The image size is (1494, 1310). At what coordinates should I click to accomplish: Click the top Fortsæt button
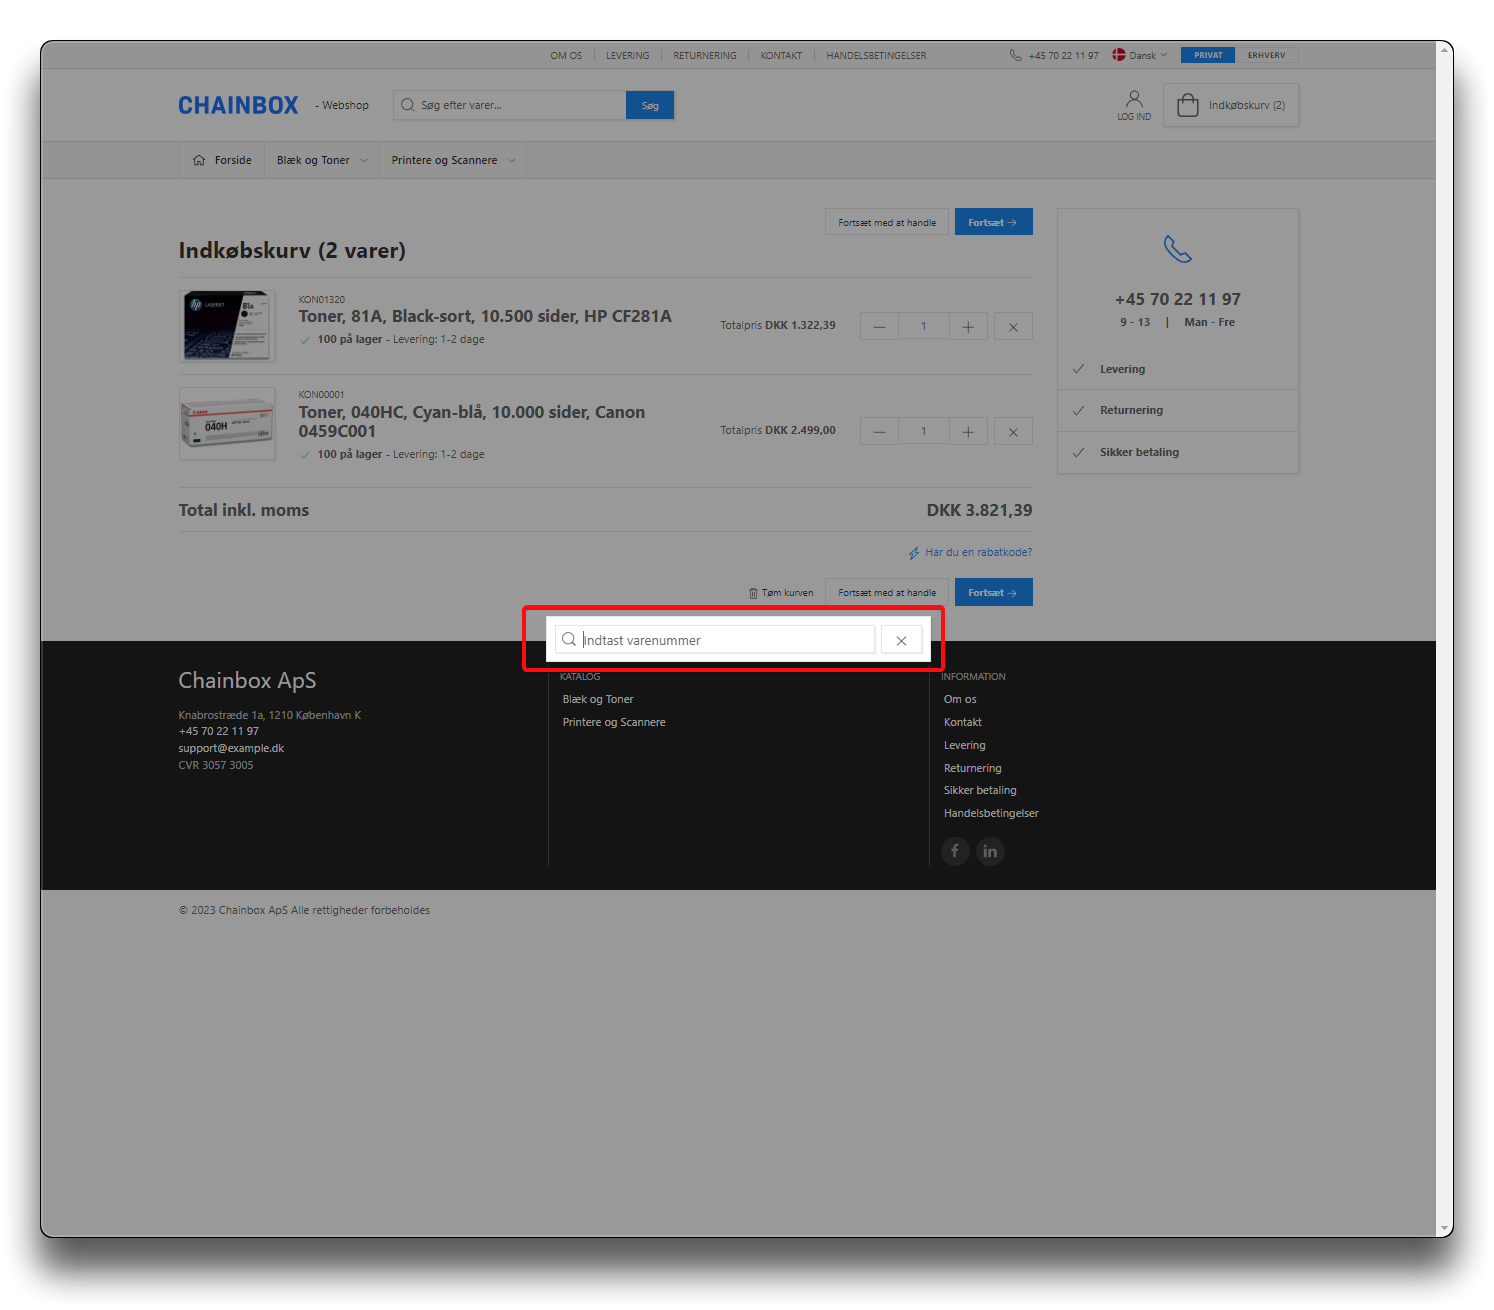point(993,222)
